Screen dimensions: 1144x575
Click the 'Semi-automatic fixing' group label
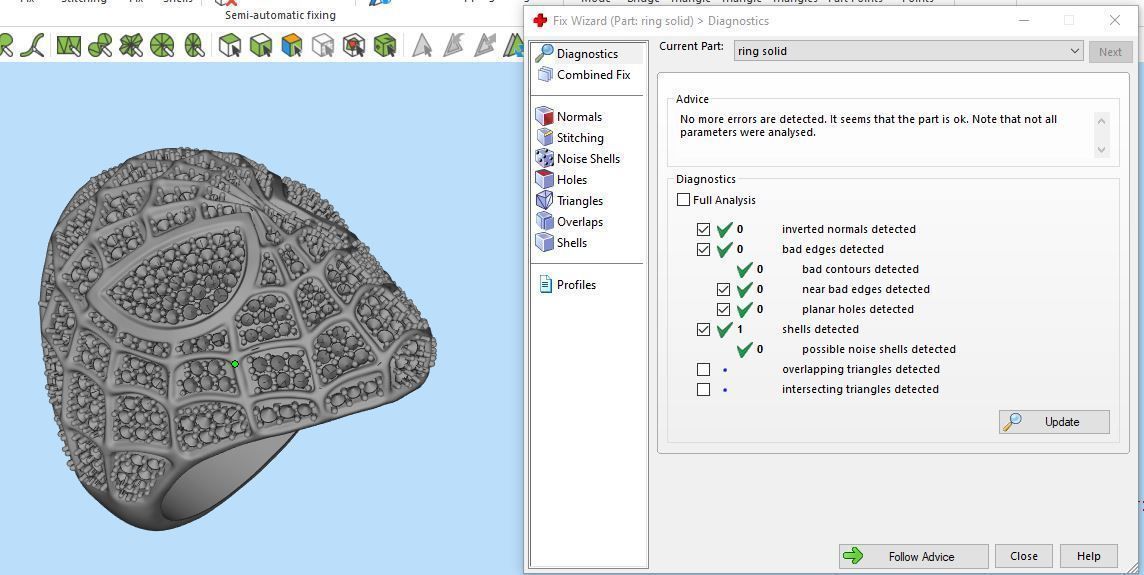pos(280,15)
